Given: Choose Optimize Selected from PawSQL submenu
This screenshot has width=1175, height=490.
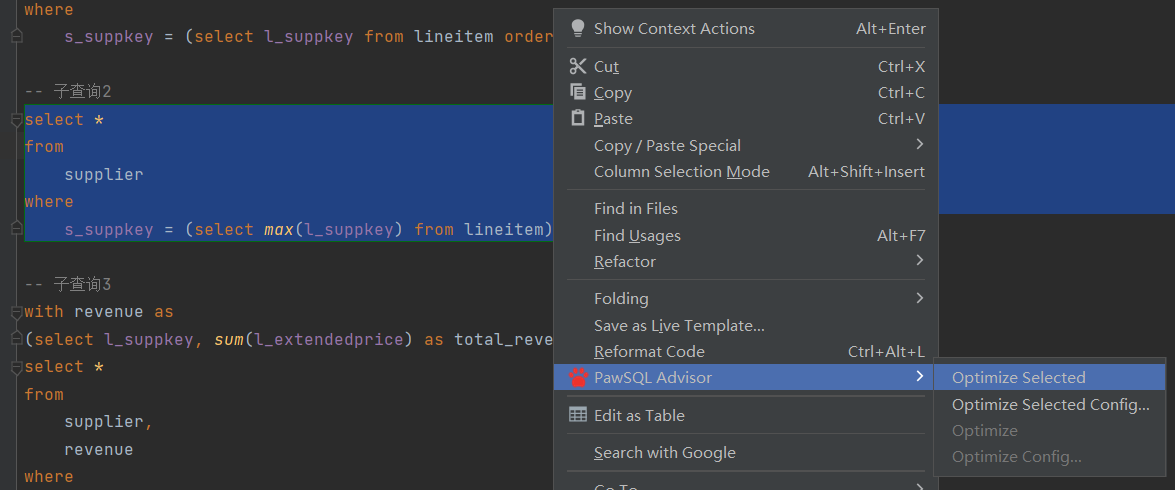Looking at the screenshot, I should click(x=1018, y=378).
